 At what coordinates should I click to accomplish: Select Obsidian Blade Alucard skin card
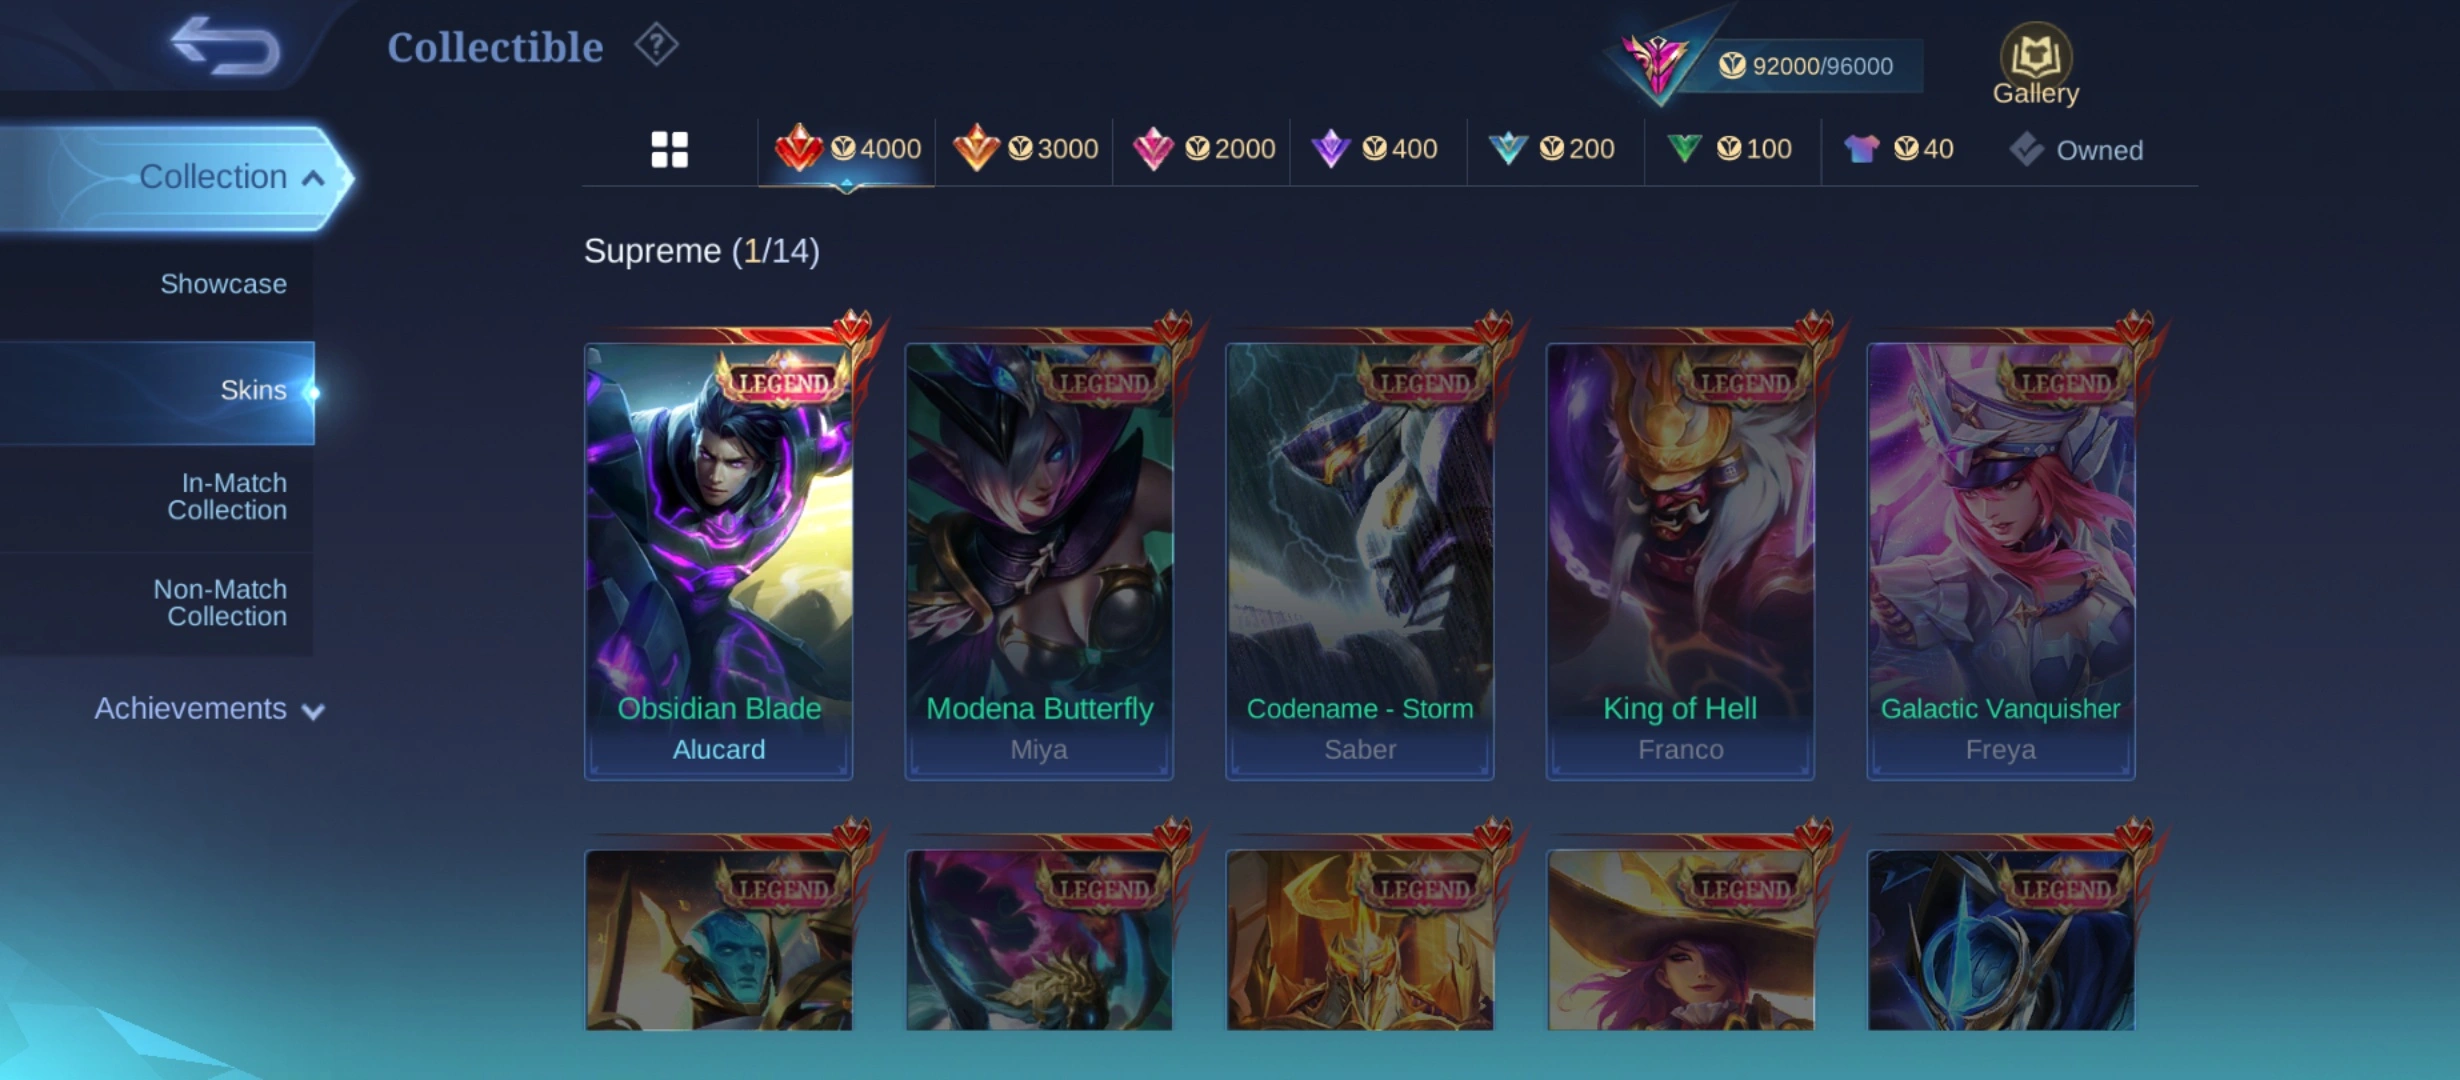click(x=718, y=561)
